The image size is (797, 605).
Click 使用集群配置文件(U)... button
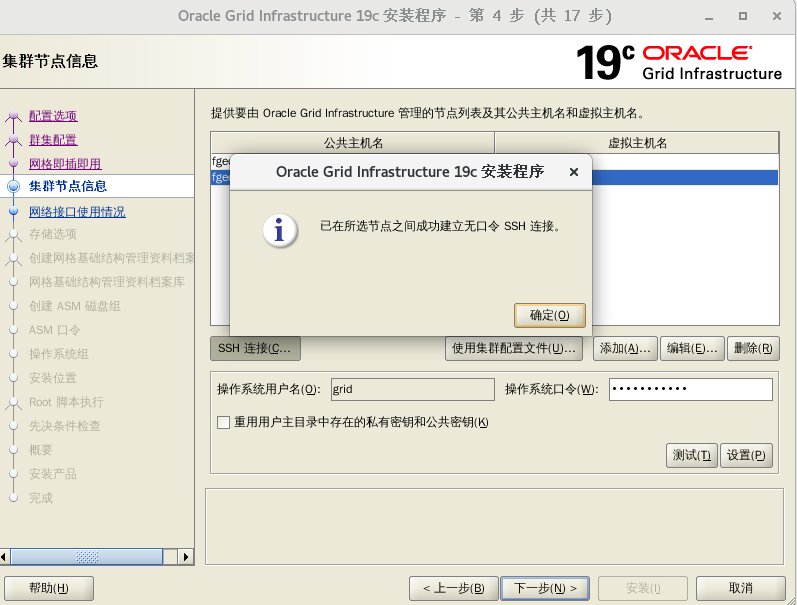[x=513, y=348]
